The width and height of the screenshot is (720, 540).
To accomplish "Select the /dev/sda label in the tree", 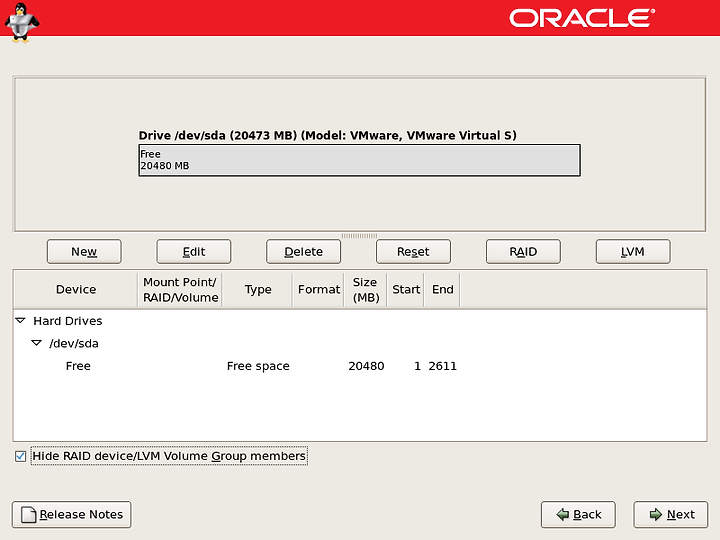I will click(x=74, y=343).
